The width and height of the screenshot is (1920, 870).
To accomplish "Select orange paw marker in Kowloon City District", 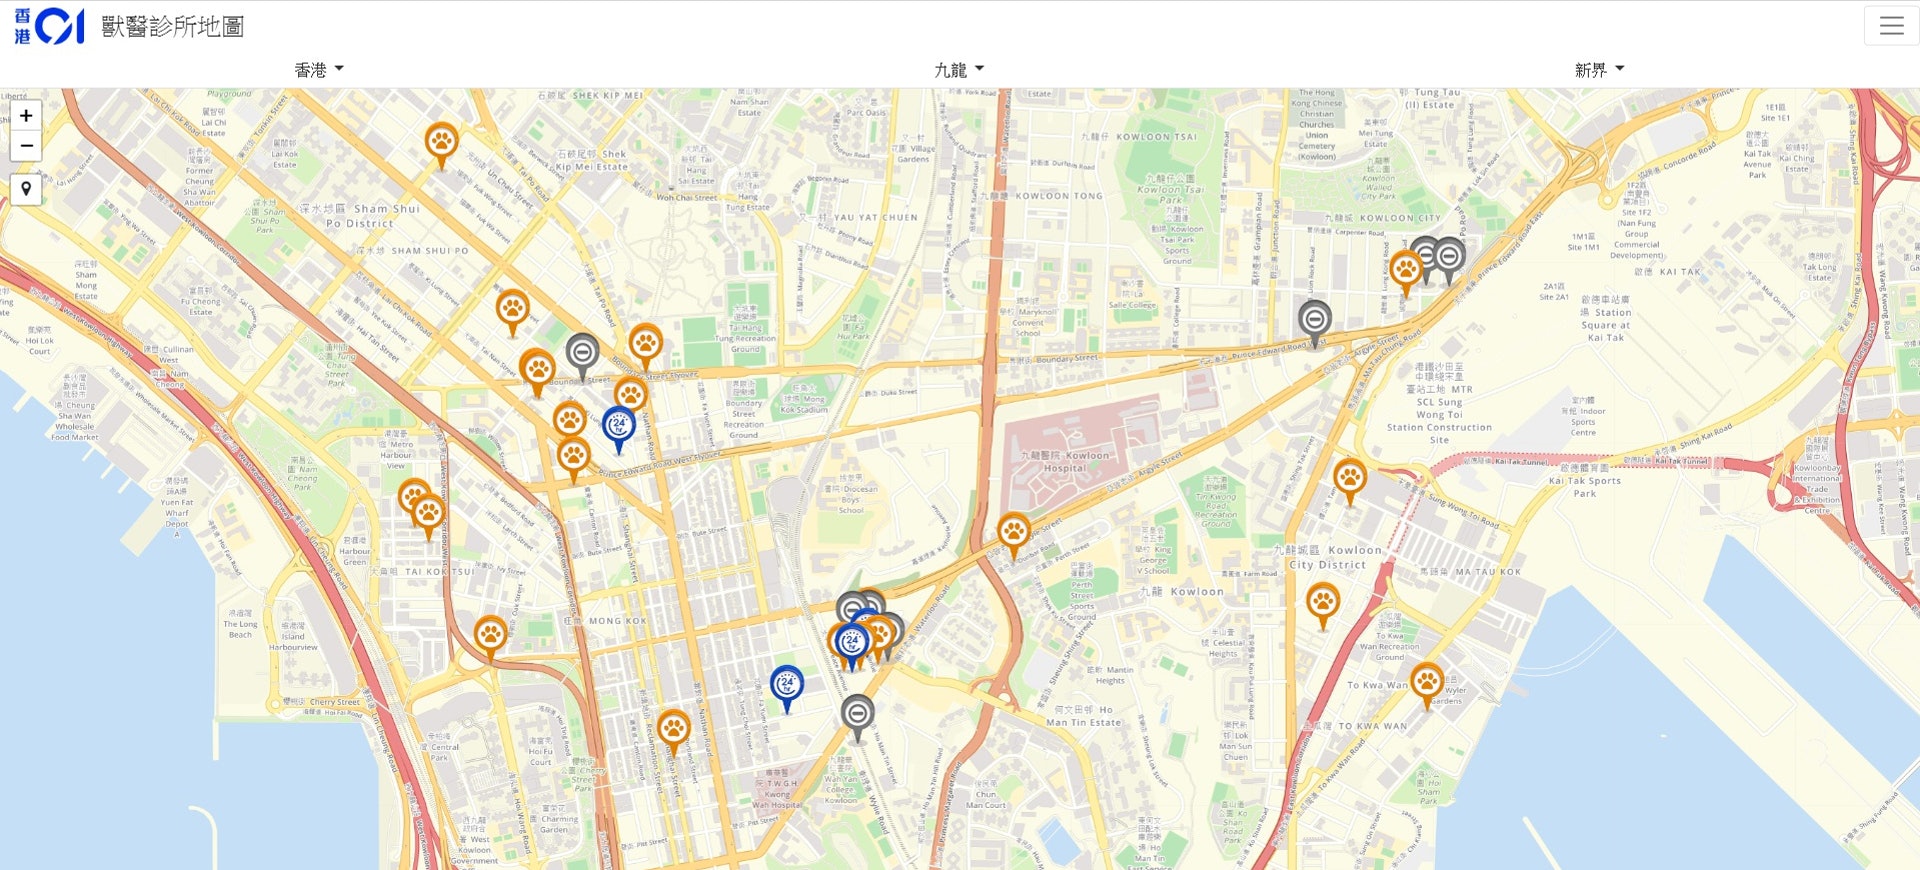I will click(1323, 602).
